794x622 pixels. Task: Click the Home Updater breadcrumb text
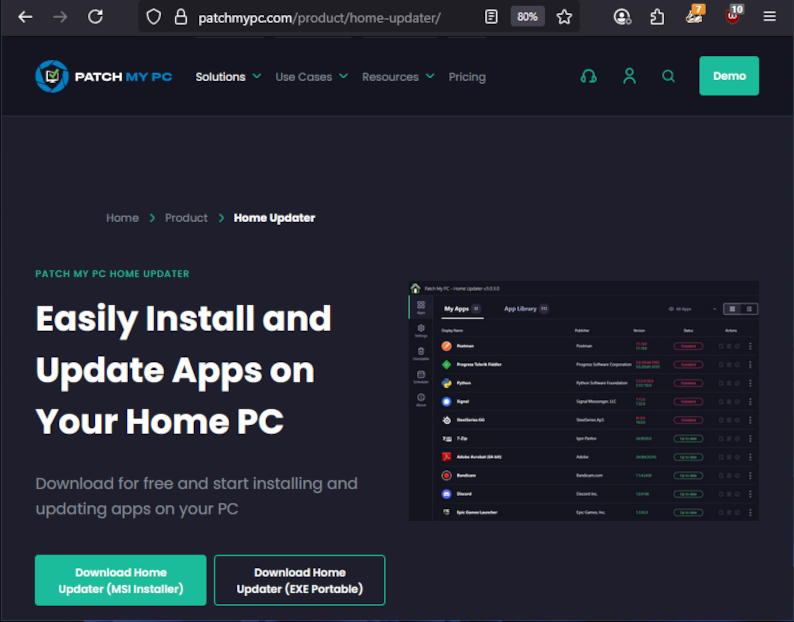[274, 218]
